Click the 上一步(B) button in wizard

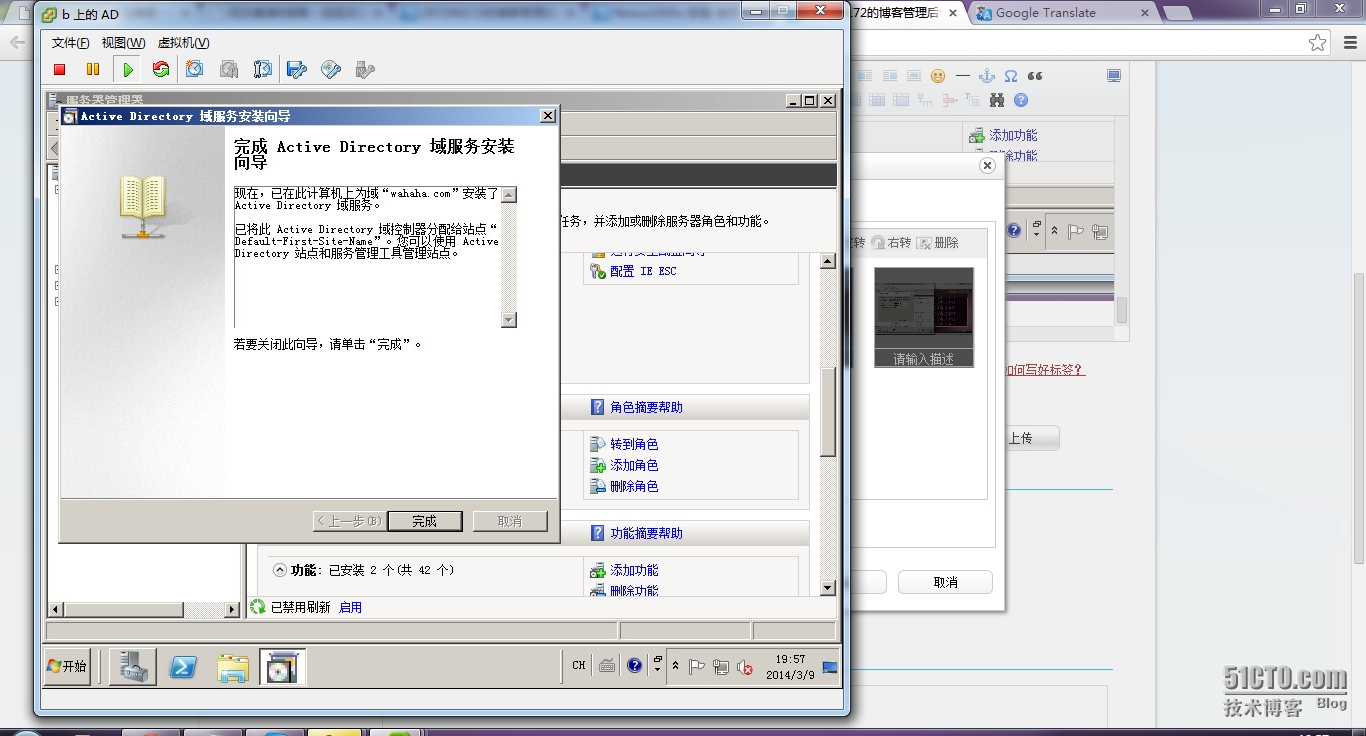tap(349, 521)
